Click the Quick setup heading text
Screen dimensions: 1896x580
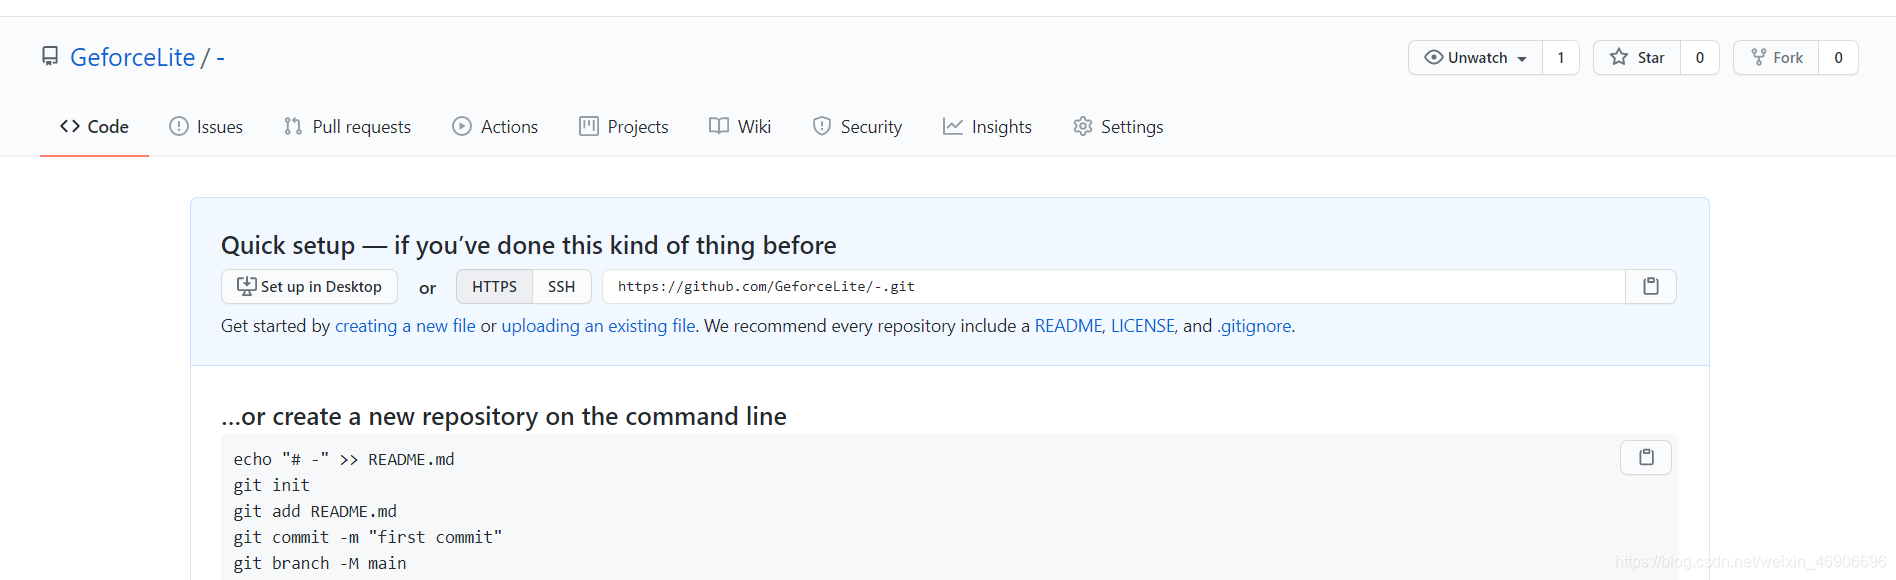(x=528, y=245)
